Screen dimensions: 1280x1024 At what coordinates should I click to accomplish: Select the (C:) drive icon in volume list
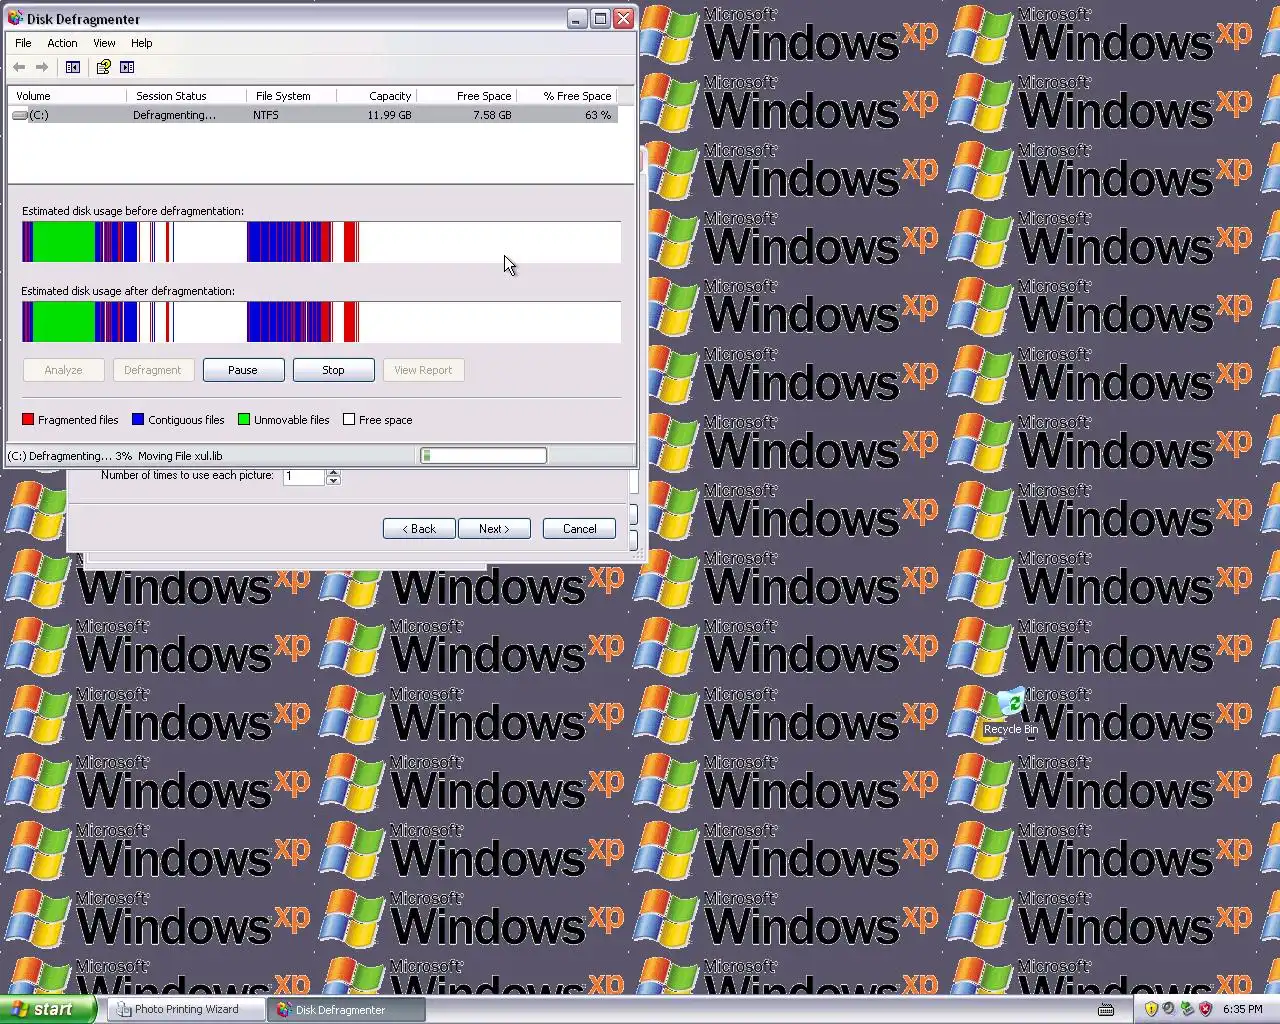(x=20, y=115)
